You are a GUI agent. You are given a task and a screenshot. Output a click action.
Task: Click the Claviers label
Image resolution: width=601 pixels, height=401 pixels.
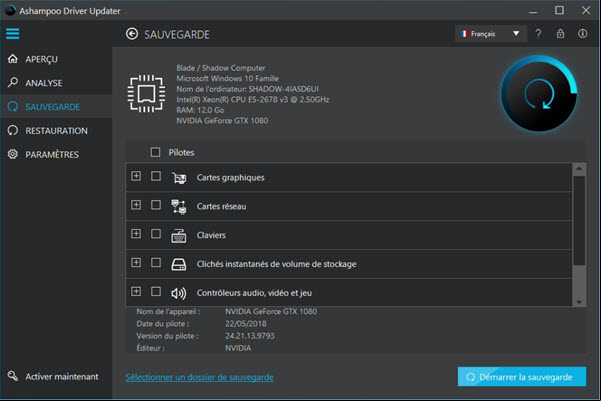(211, 235)
